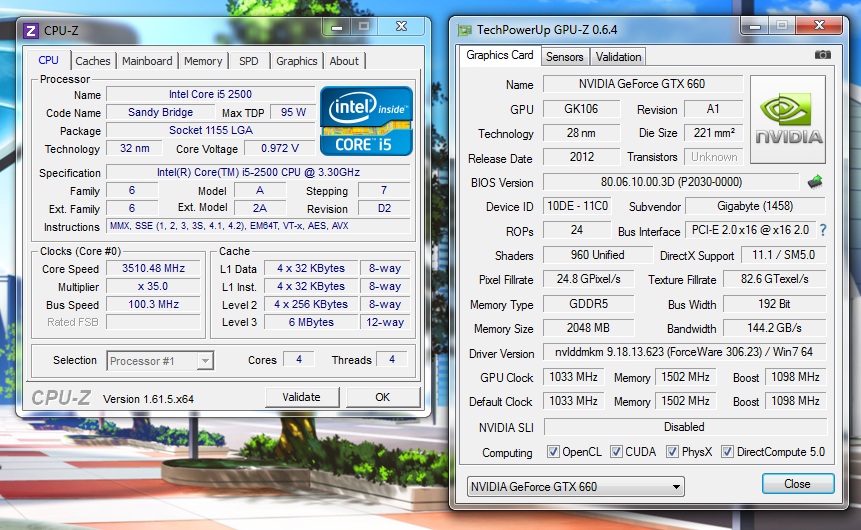Toggle the DirectCompute 5.0 checkbox
Image resolution: width=861 pixels, height=530 pixels.
(x=727, y=451)
